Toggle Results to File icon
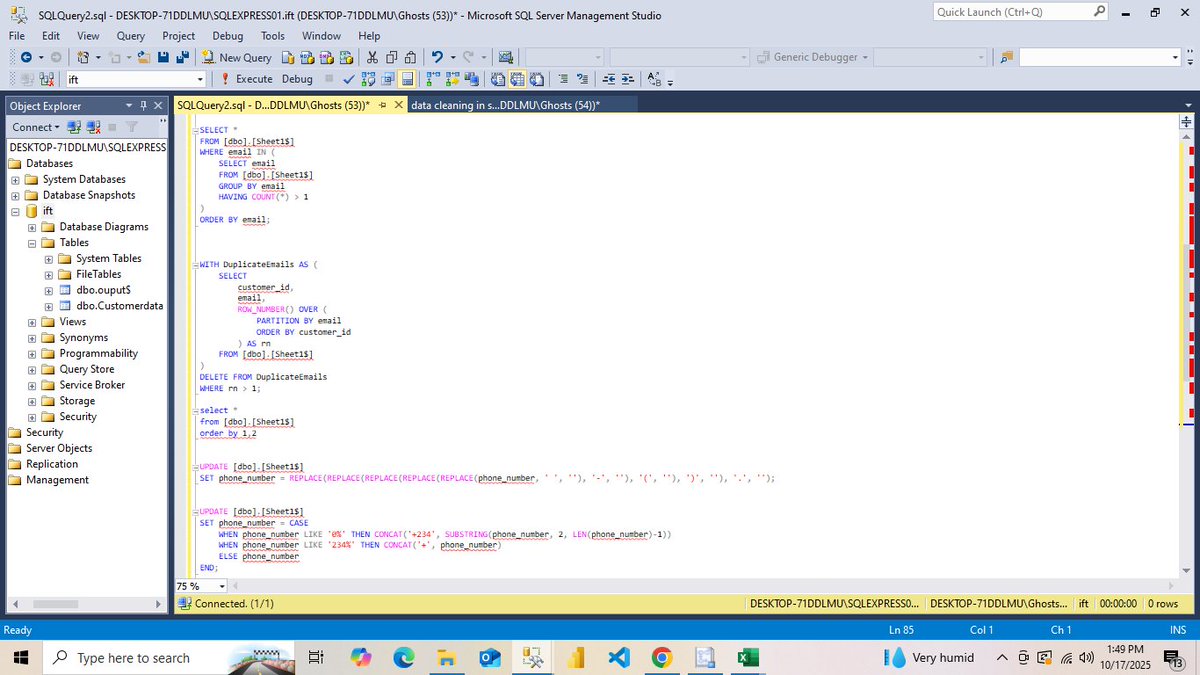 [537, 79]
